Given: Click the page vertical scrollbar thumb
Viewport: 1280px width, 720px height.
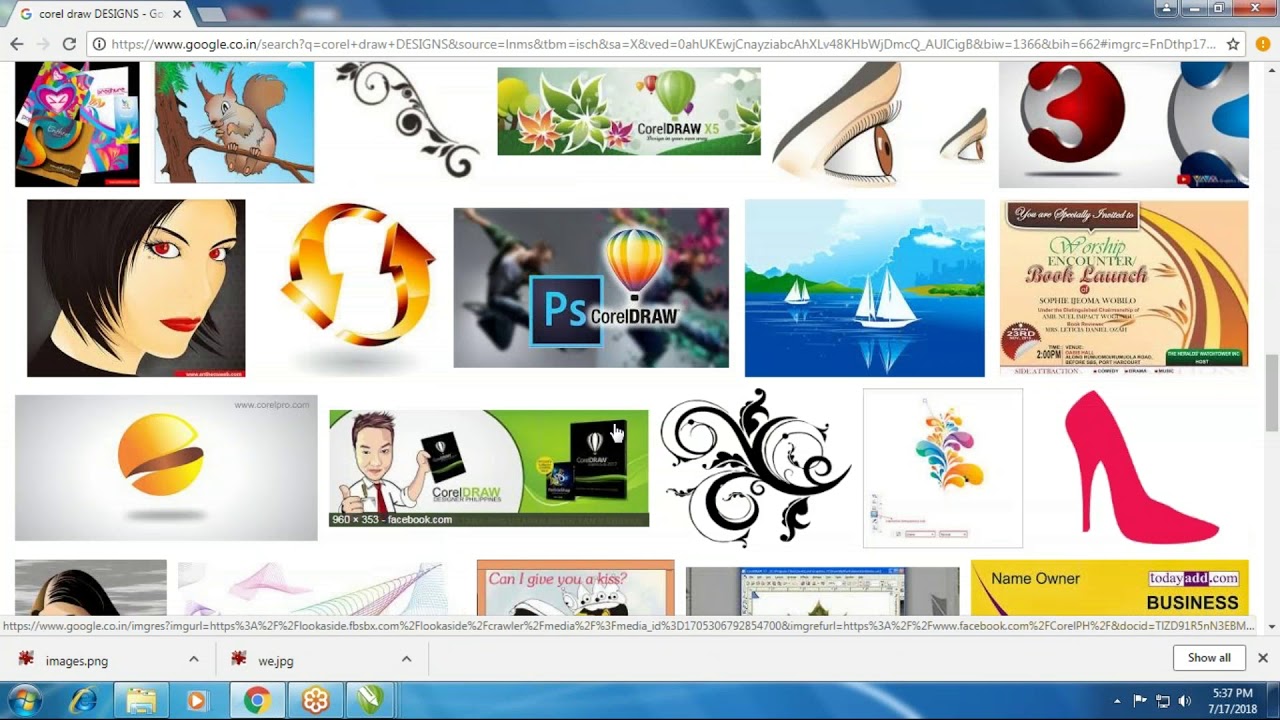Looking at the screenshot, I should [1272, 393].
